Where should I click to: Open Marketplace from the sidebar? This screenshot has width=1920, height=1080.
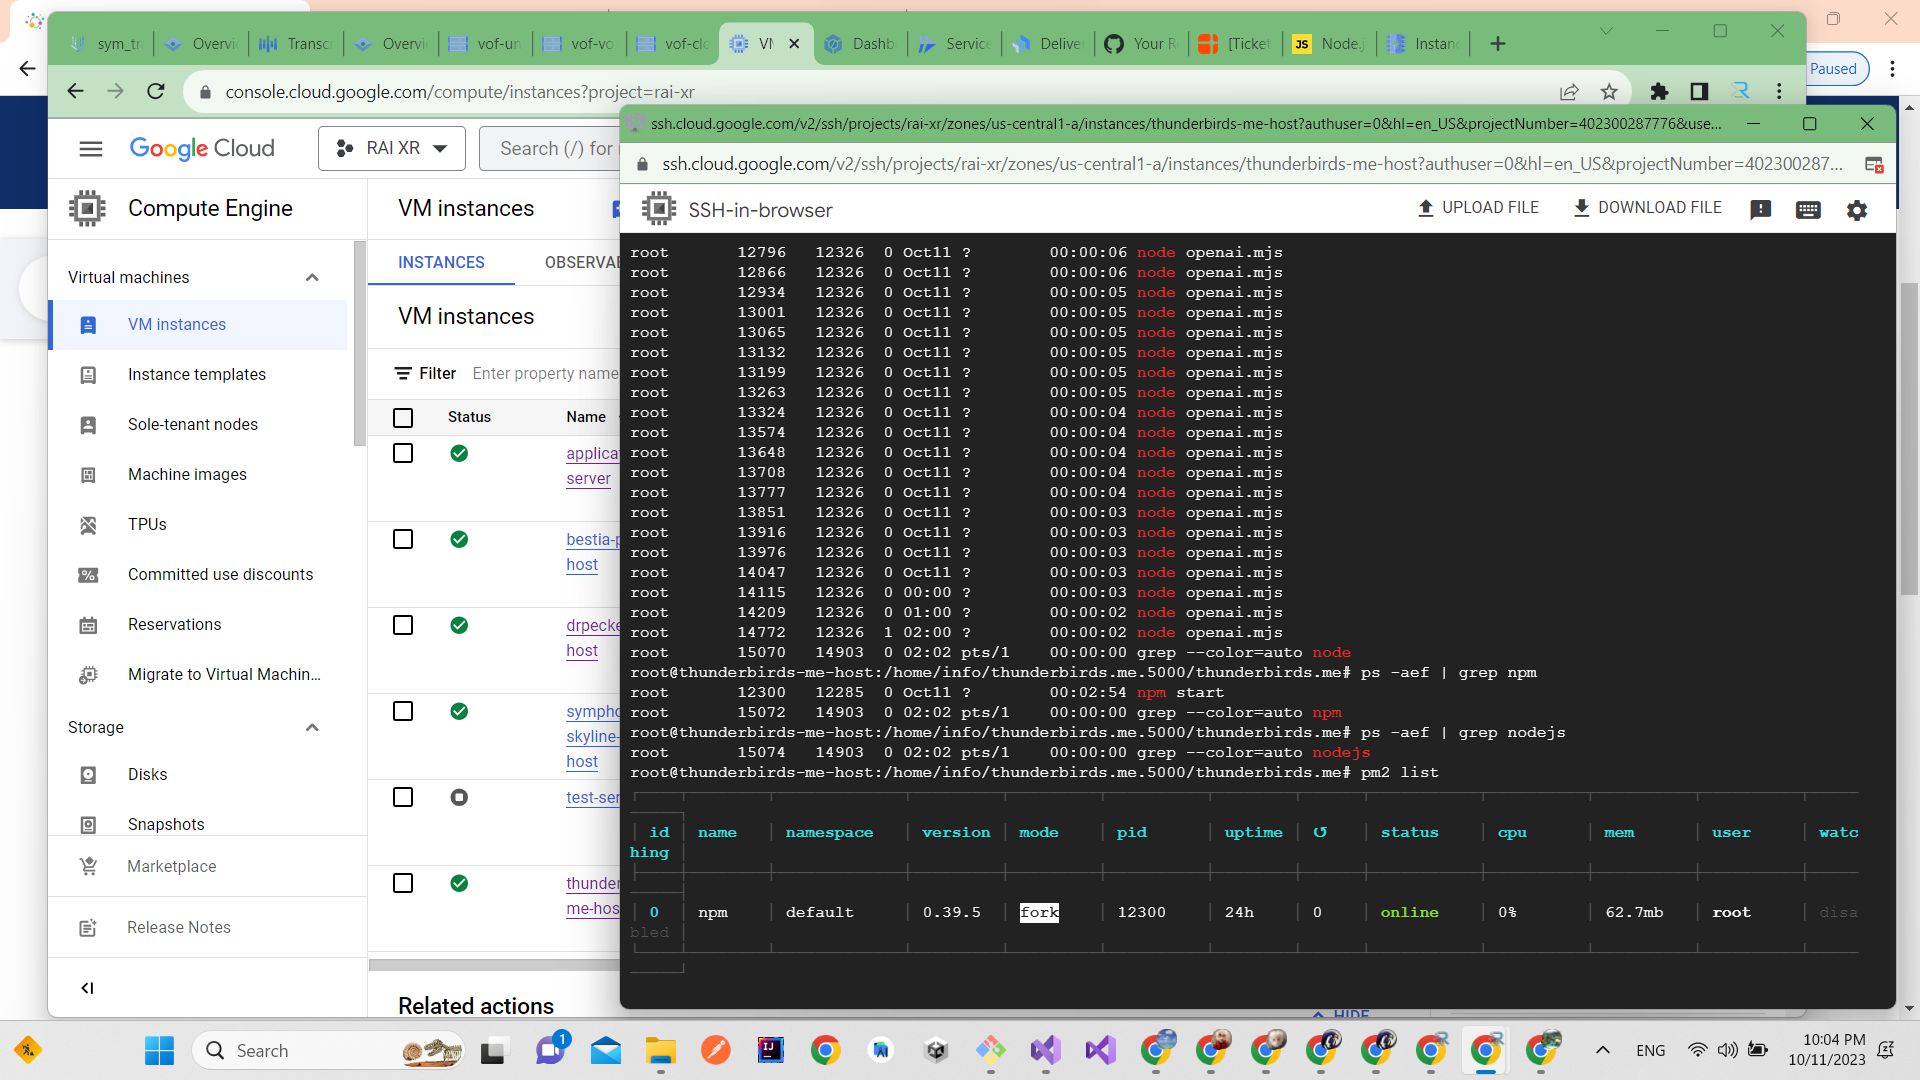pos(172,866)
